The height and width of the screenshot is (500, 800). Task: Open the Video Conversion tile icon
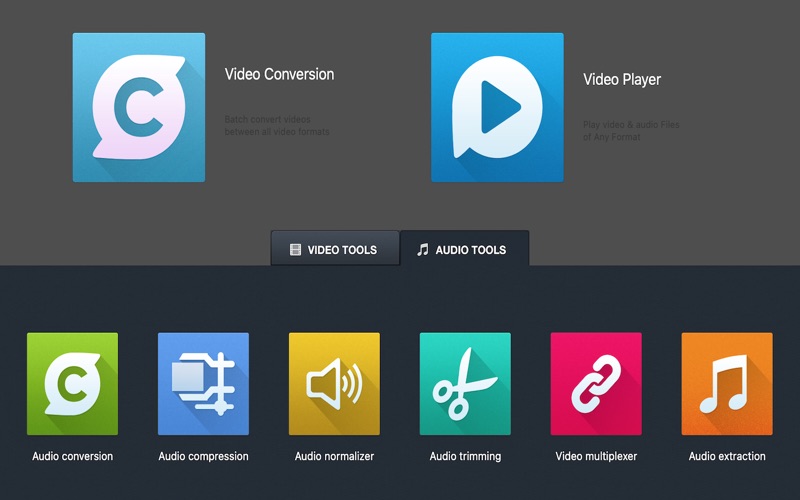(x=138, y=107)
